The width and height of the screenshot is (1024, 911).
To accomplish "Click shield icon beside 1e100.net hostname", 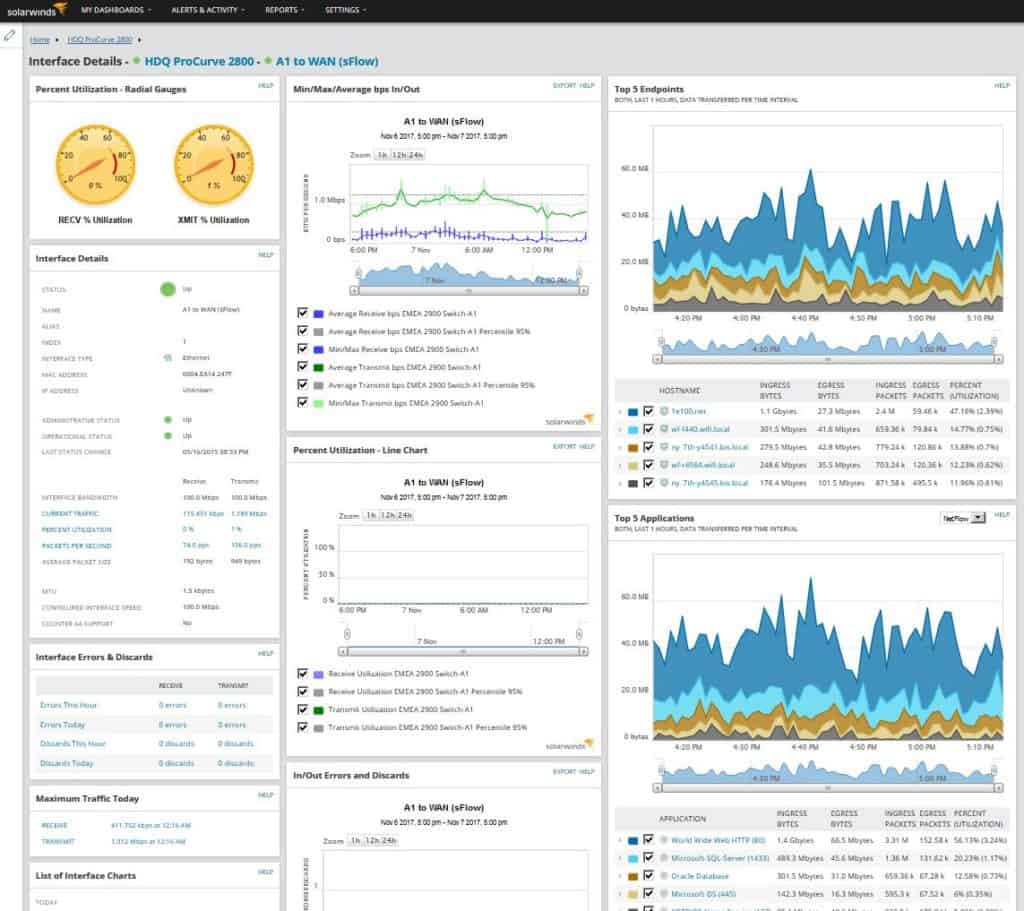I will (x=664, y=411).
